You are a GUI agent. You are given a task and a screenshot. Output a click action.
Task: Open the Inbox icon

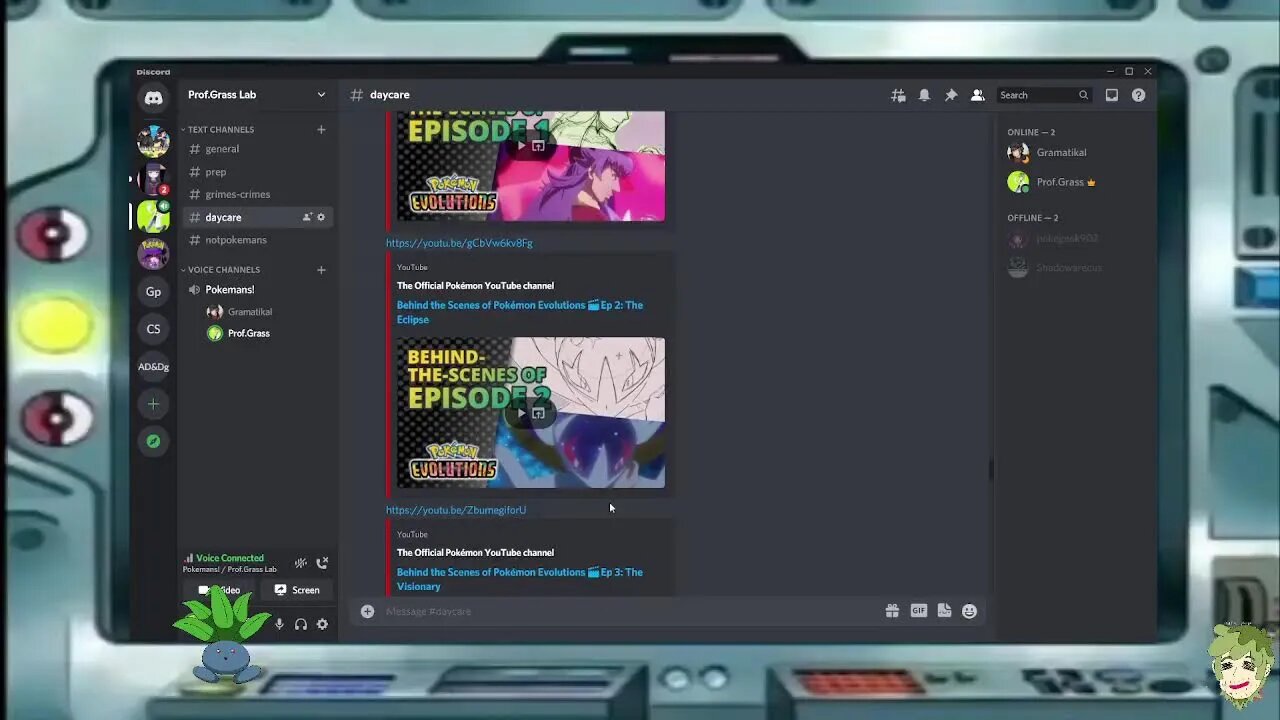pyautogui.click(x=1111, y=95)
